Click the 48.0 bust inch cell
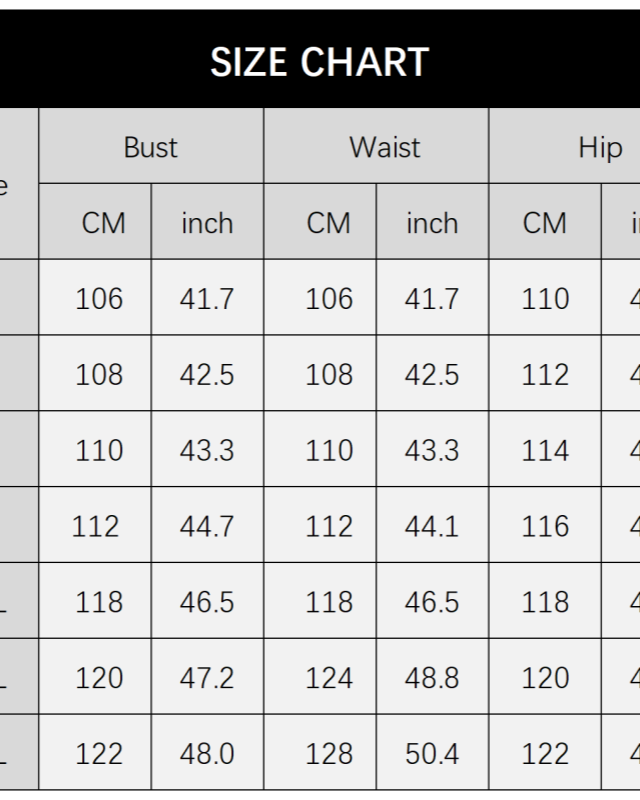The width and height of the screenshot is (640, 800). click(207, 754)
